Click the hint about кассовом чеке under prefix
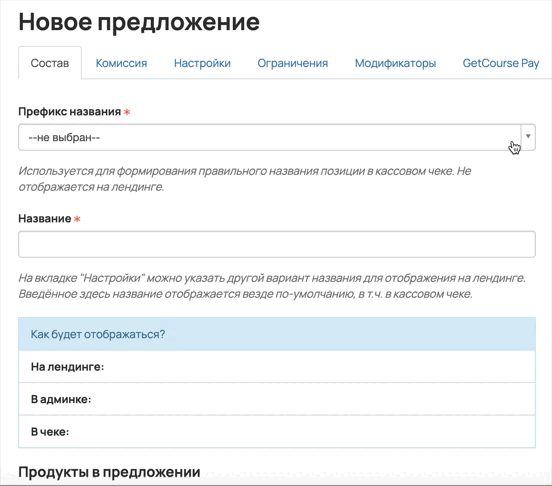 [x=245, y=179]
